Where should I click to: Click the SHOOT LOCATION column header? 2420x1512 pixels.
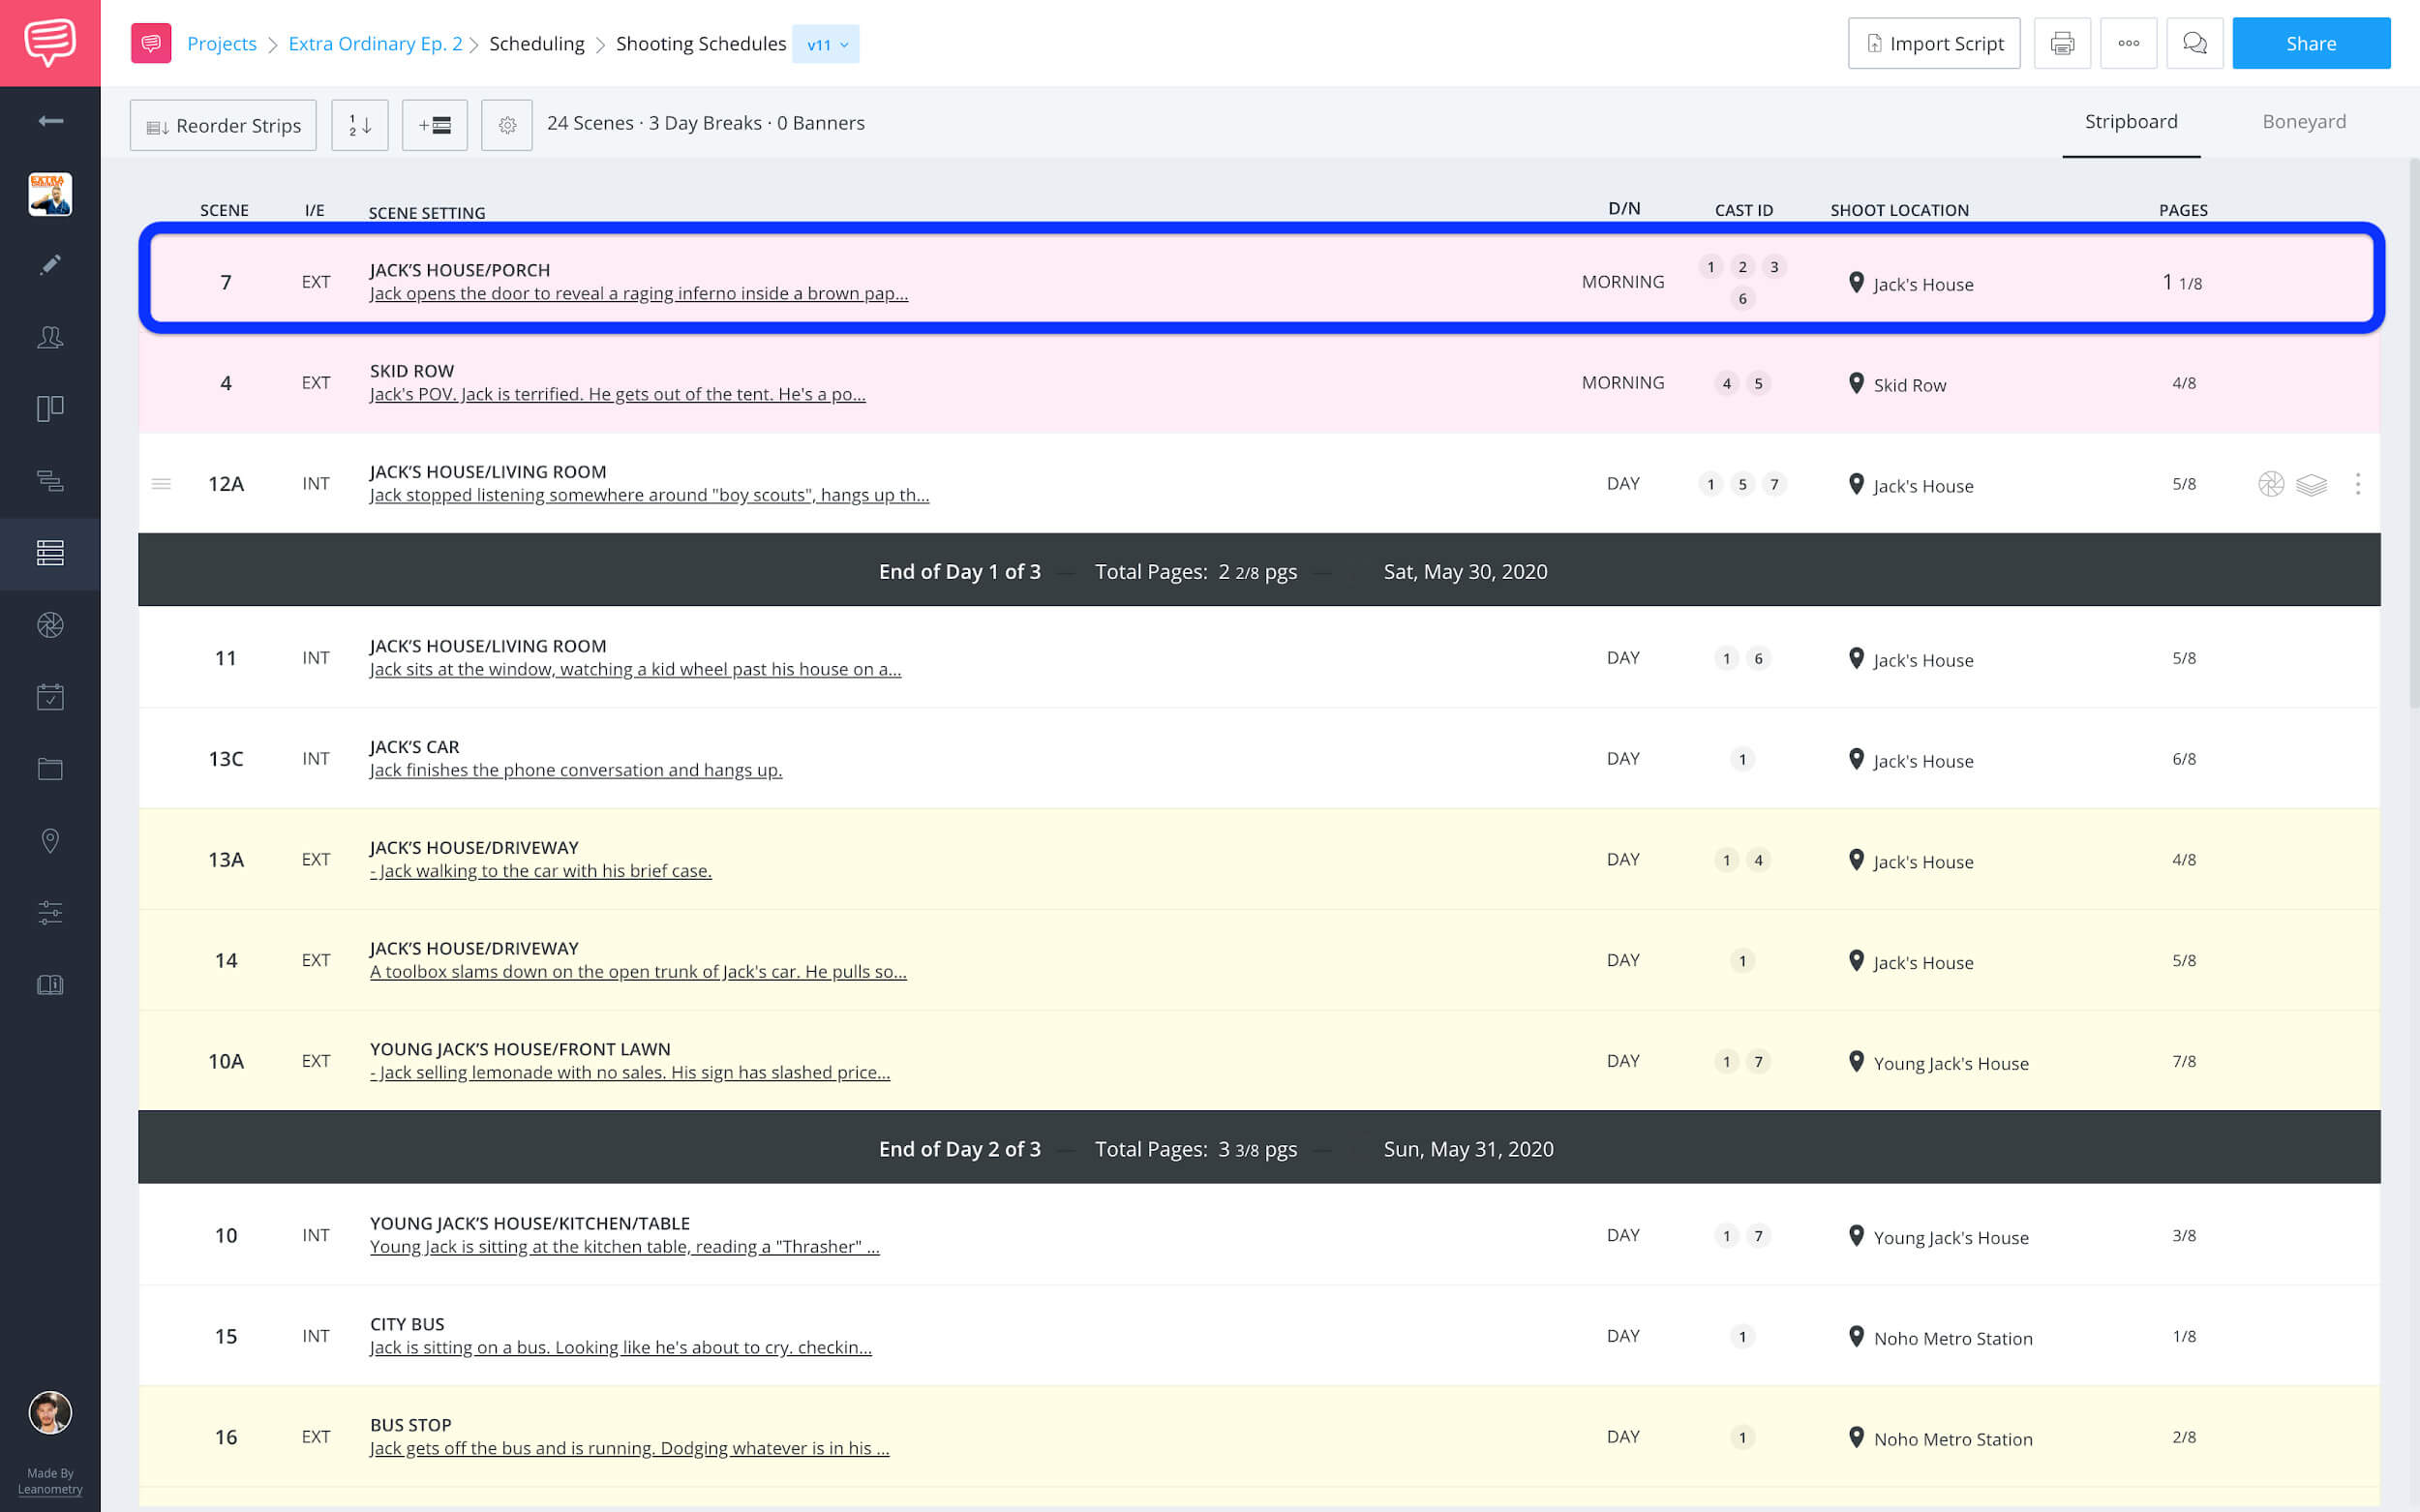(x=1899, y=210)
